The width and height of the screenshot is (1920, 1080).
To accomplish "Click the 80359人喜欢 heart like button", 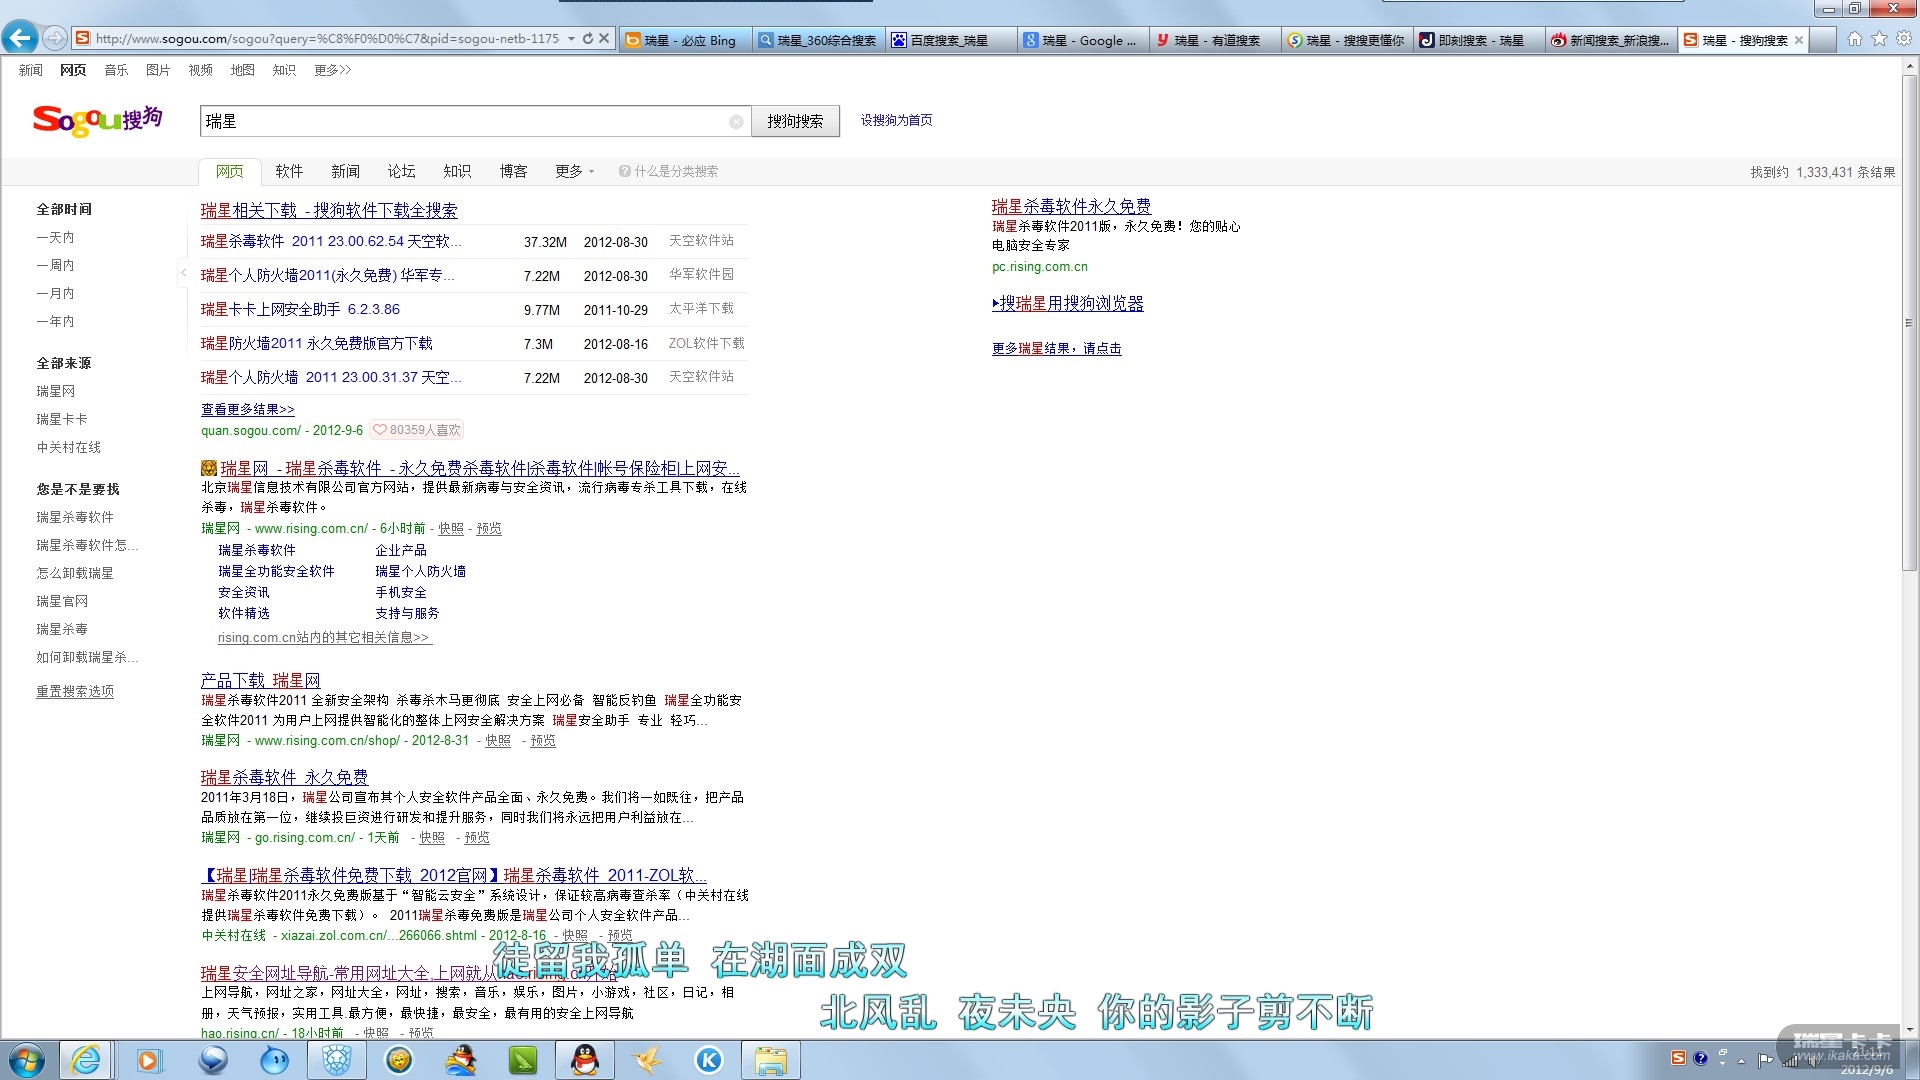I will click(417, 430).
